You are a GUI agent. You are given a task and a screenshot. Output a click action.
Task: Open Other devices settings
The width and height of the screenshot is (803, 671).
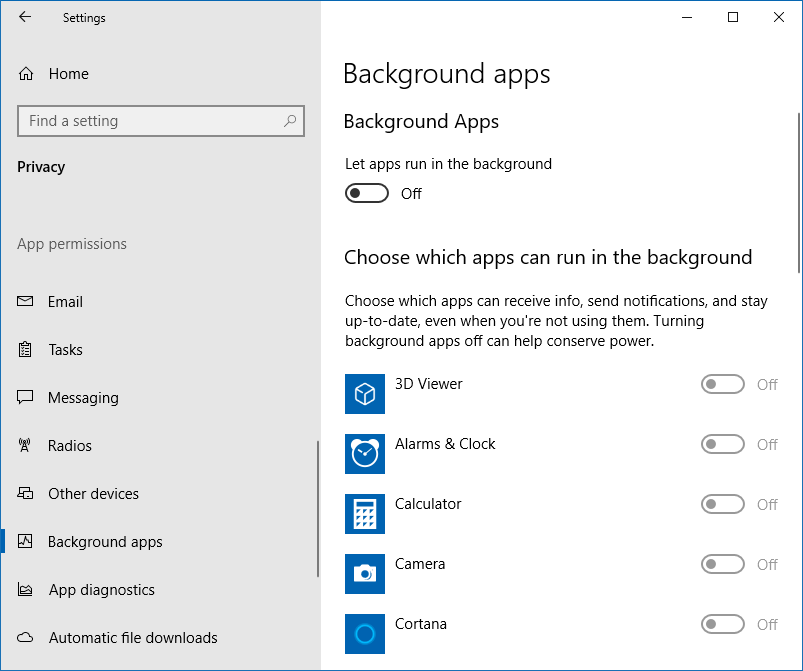93,494
